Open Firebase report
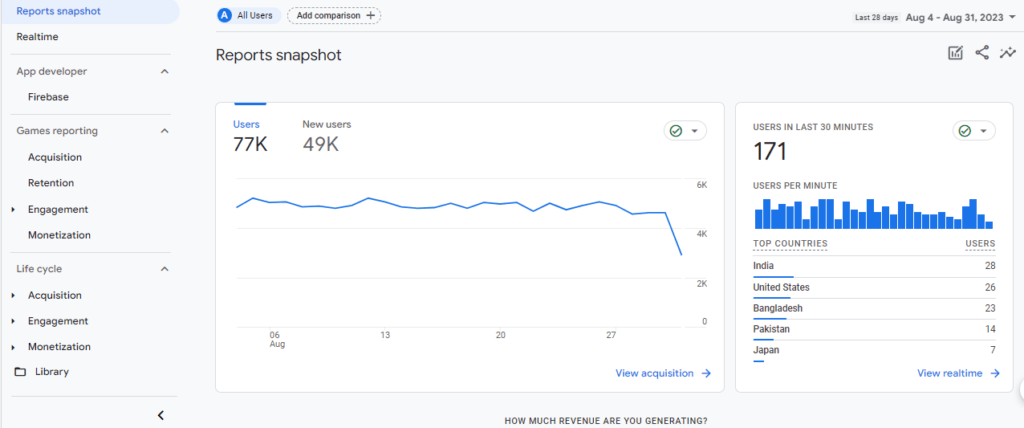 [x=48, y=97]
